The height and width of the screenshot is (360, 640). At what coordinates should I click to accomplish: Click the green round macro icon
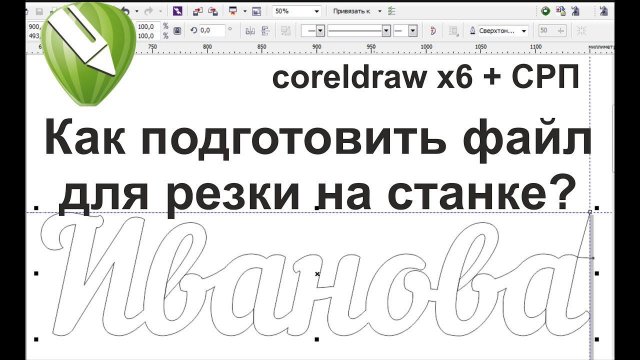point(545,11)
